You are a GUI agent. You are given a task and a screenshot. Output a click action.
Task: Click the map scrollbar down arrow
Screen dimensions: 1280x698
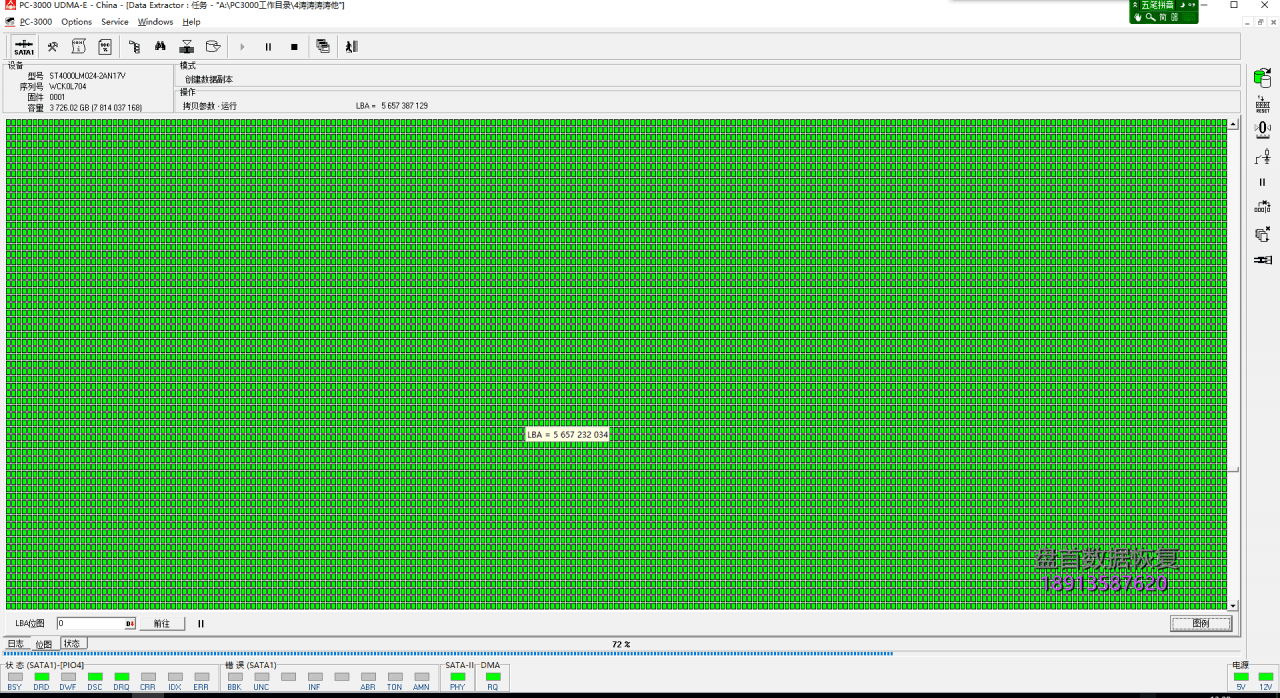[x=1233, y=606]
